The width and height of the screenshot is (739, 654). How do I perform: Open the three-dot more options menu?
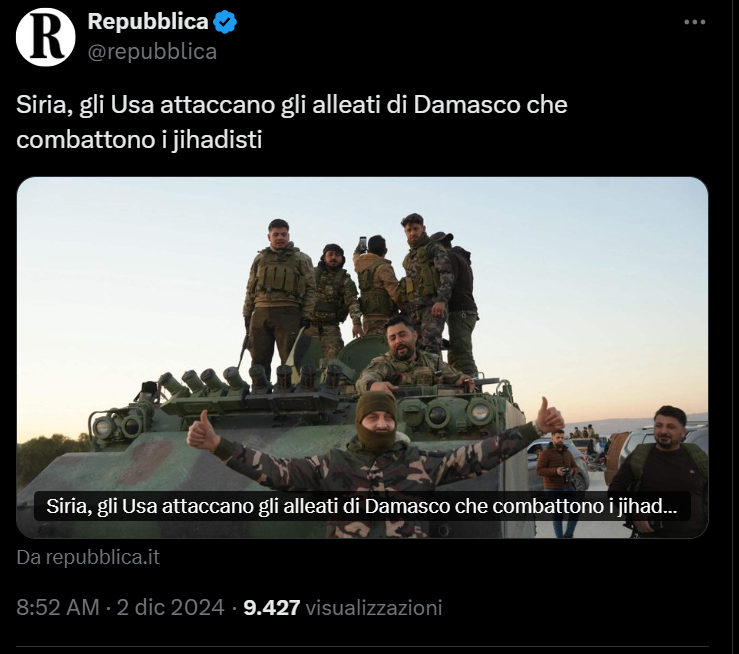pyautogui.click(x=694, y=22)
